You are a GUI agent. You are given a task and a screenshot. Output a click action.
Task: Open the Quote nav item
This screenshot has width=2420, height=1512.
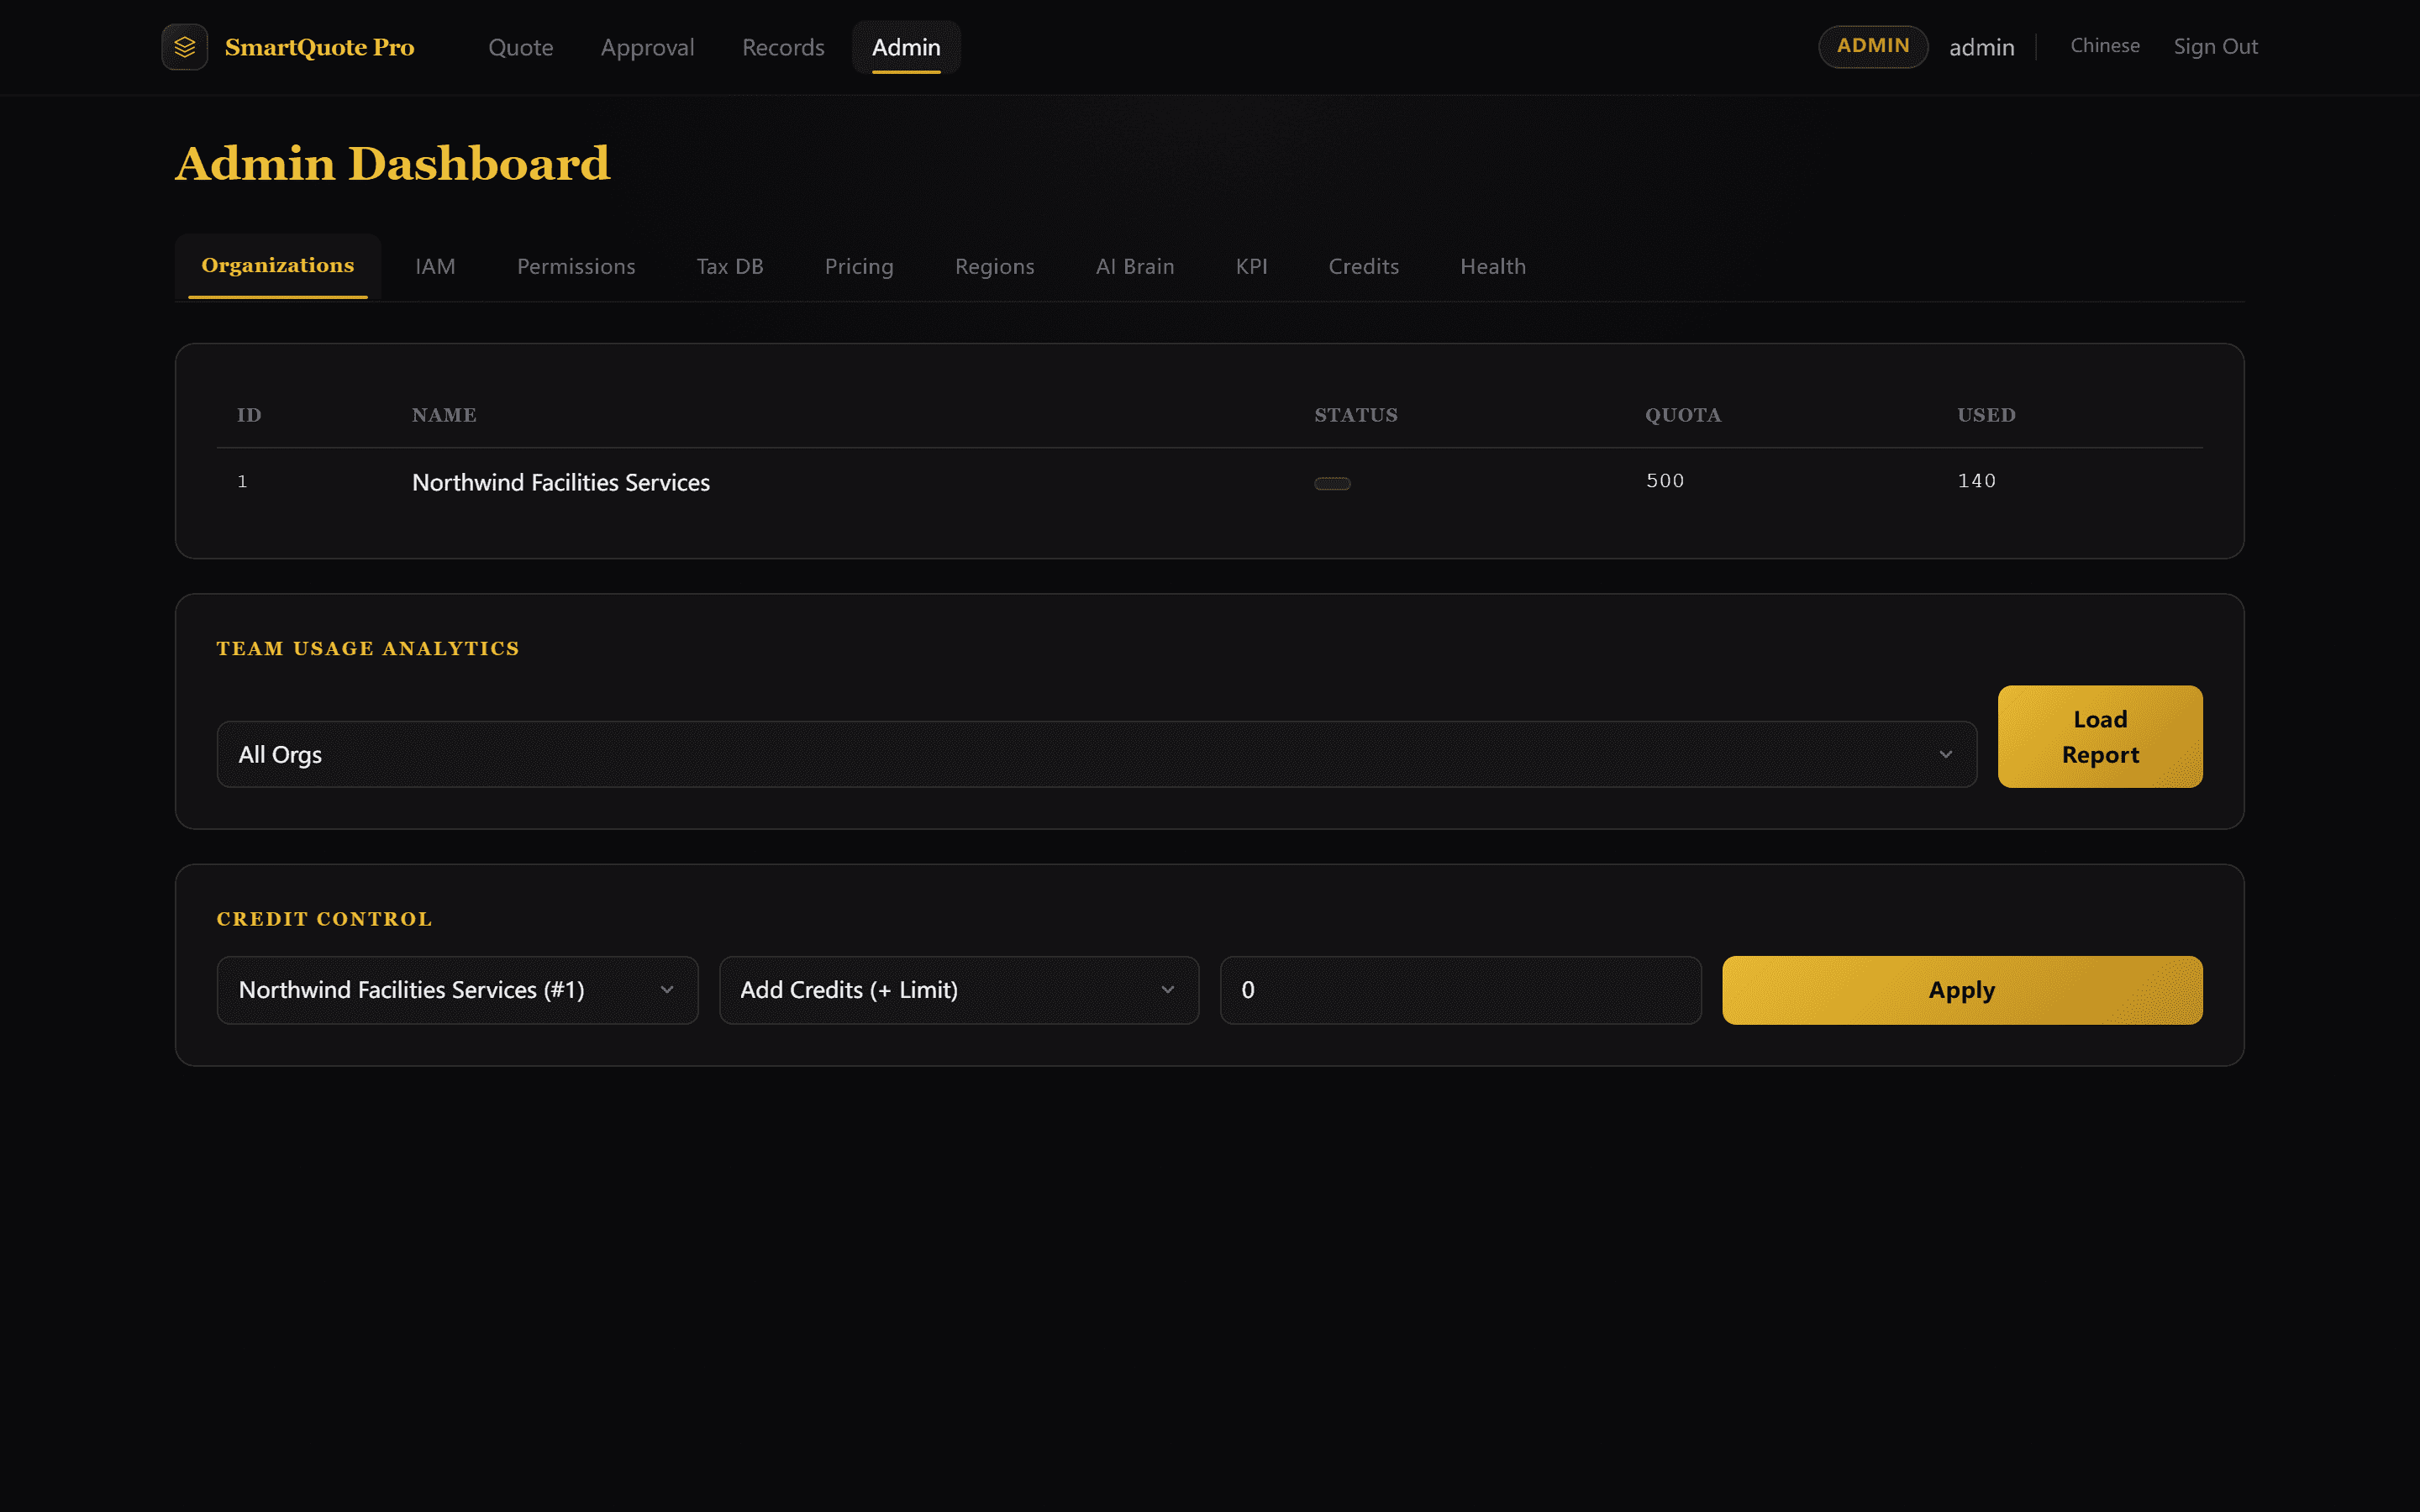tap(520, 47)
